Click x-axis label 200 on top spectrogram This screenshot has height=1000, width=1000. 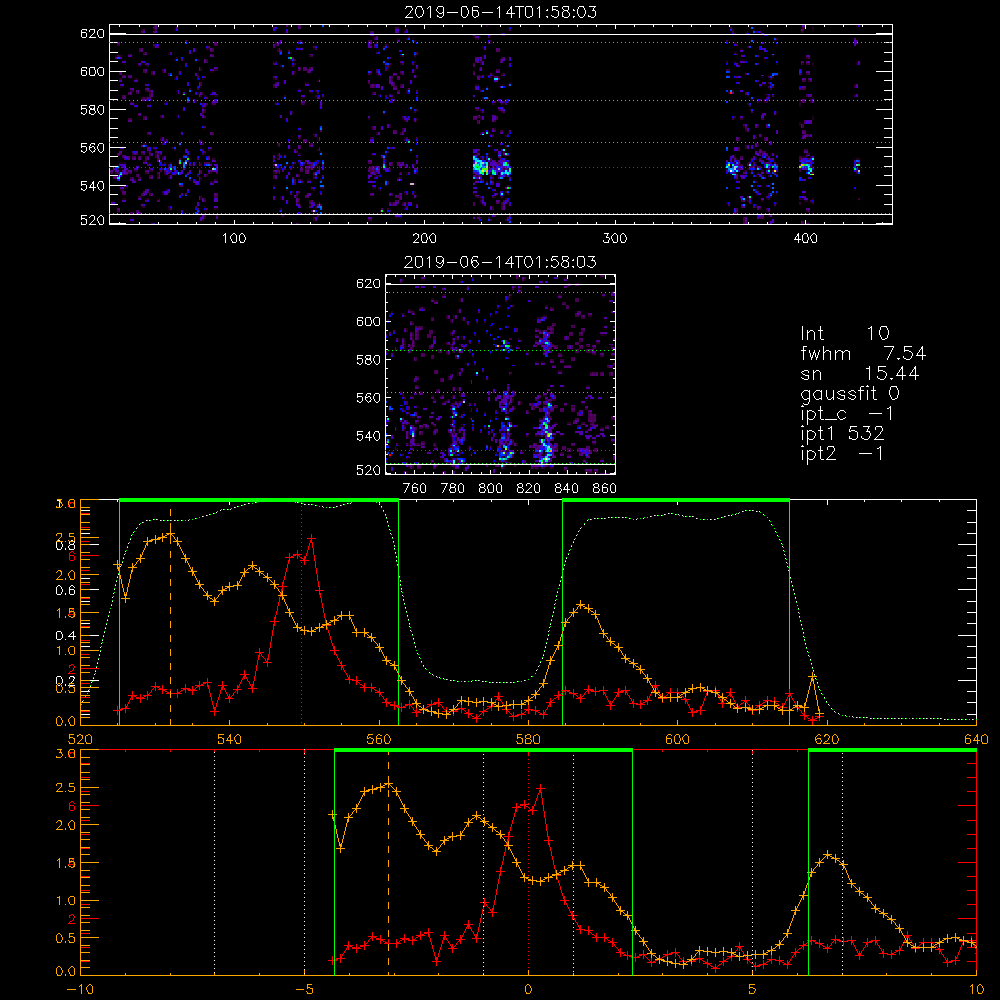(x=424, y=239)
